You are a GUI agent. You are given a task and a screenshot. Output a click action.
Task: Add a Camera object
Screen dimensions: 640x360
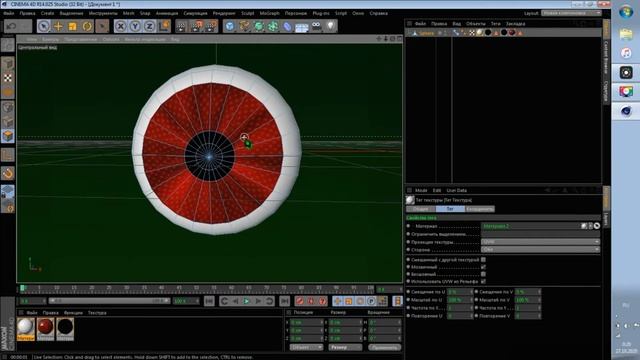coord(316,26)
